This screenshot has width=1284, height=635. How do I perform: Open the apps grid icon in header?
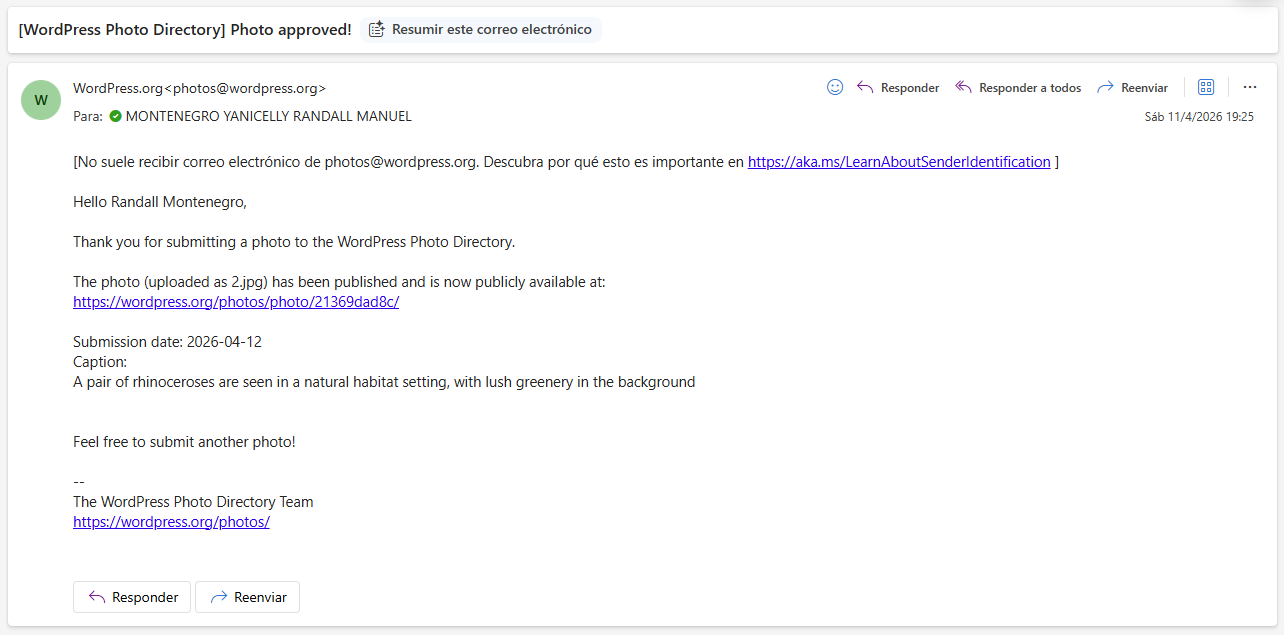click(1206, 87)
